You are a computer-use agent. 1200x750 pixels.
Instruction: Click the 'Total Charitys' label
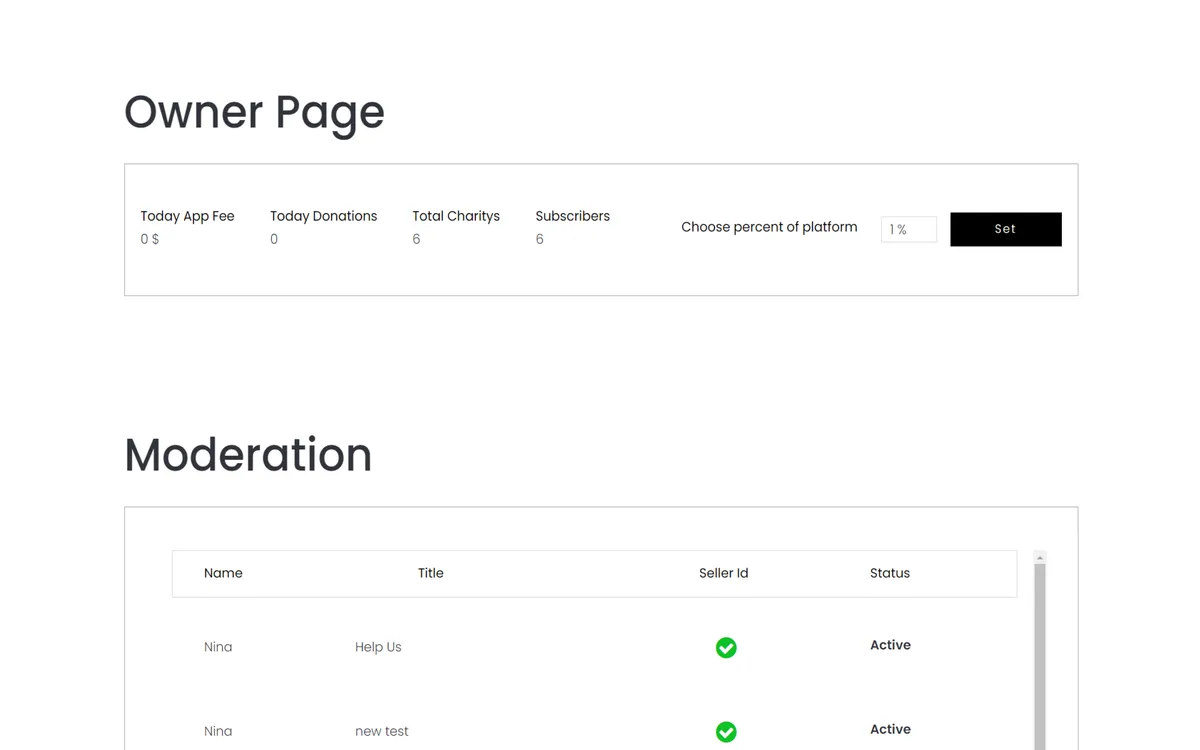[x=456, y=216]
